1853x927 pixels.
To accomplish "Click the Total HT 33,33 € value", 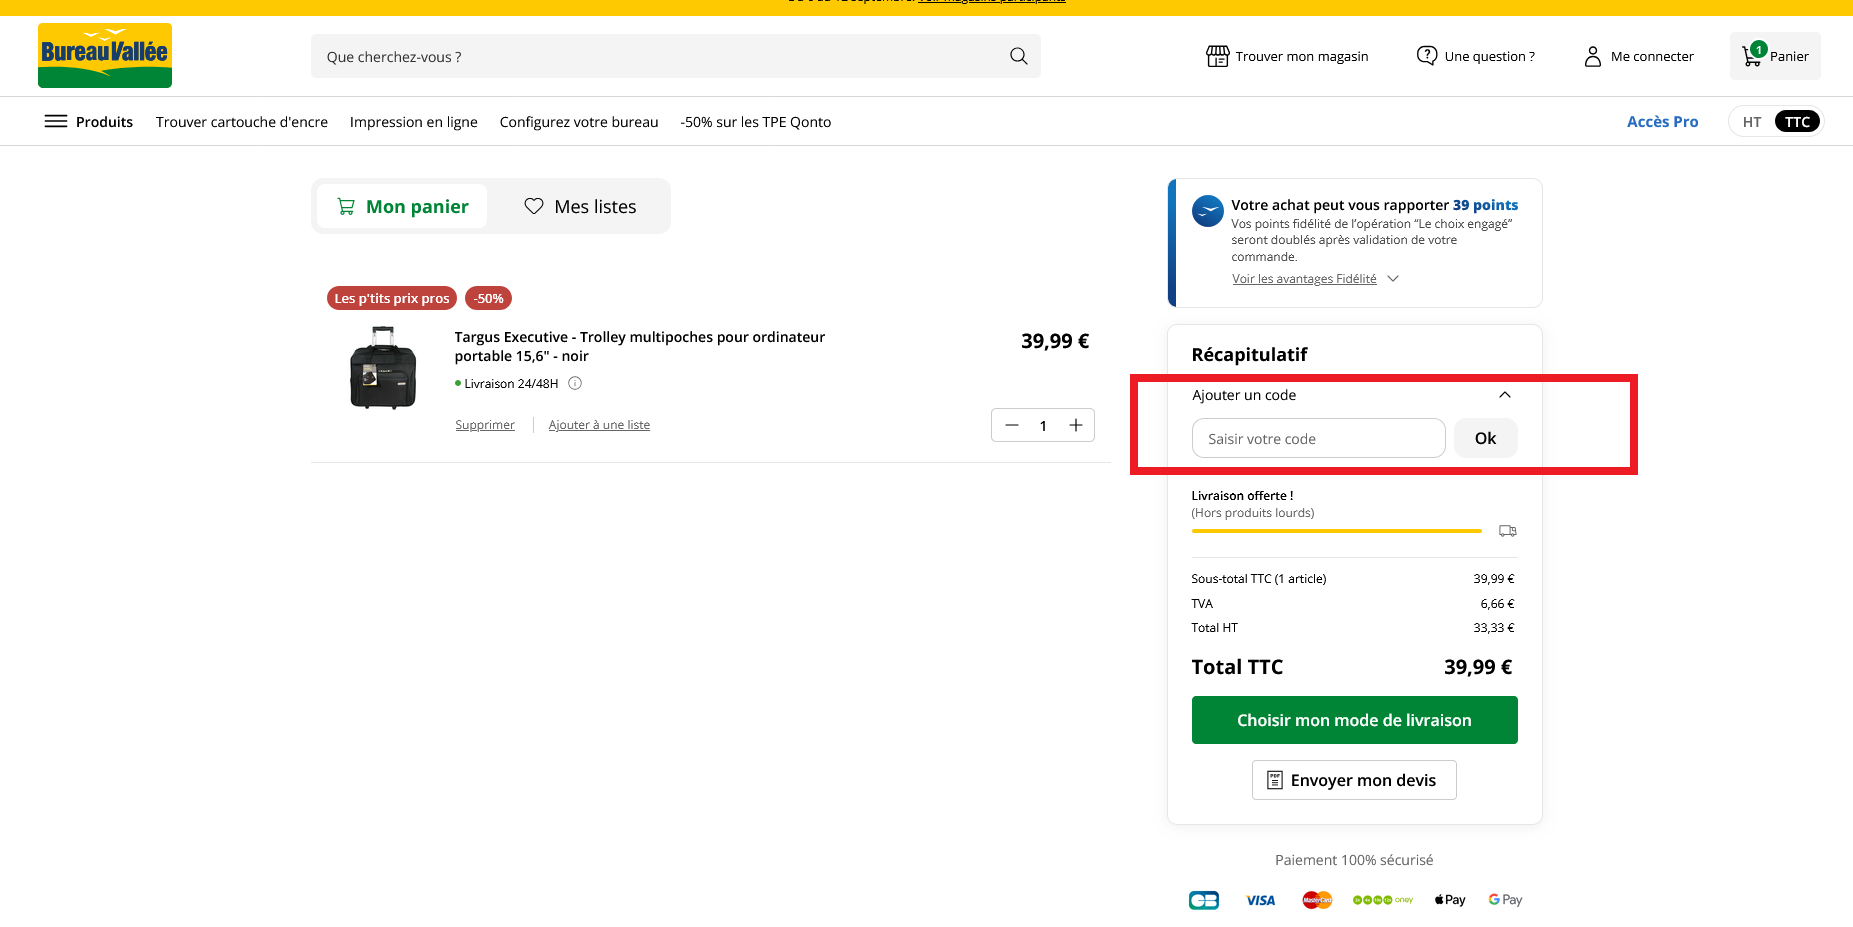I will tap(1494, 628).
